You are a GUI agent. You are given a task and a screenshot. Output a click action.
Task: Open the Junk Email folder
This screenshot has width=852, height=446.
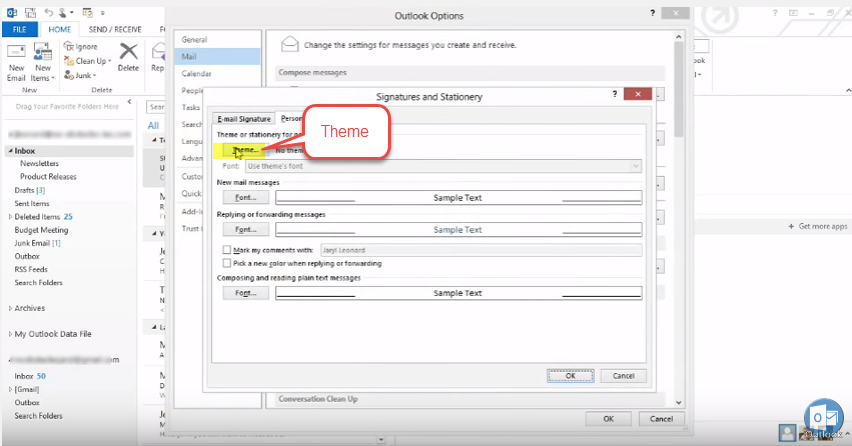(x=37, y=243)
